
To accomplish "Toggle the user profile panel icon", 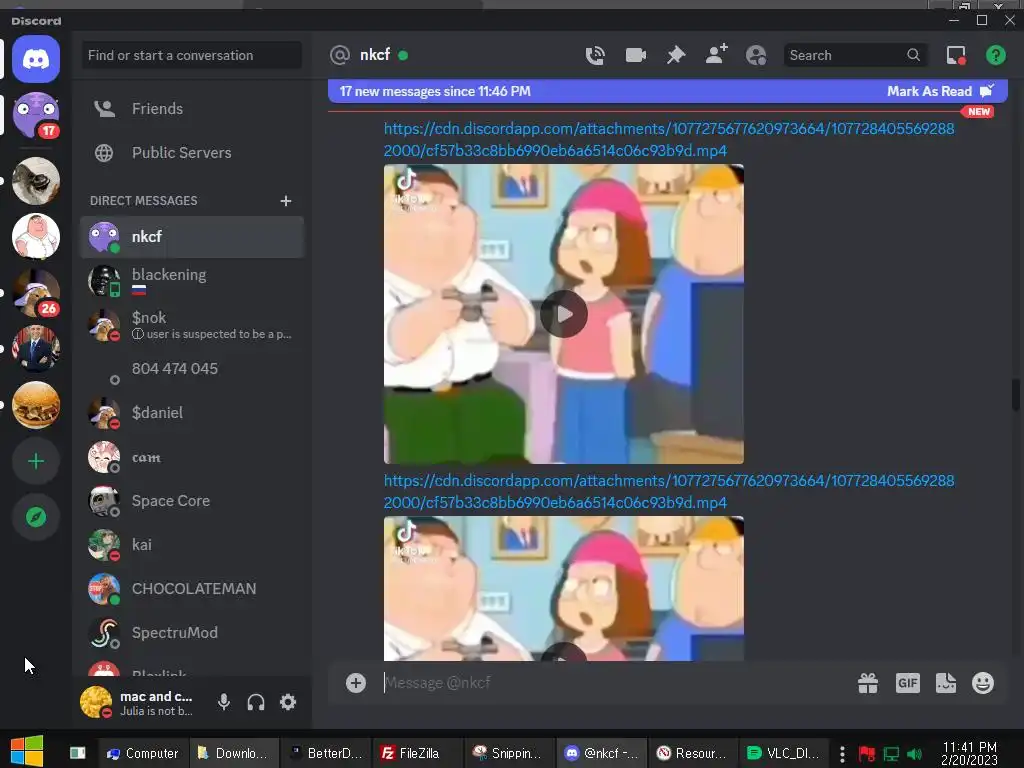I will tap(756, 56).
